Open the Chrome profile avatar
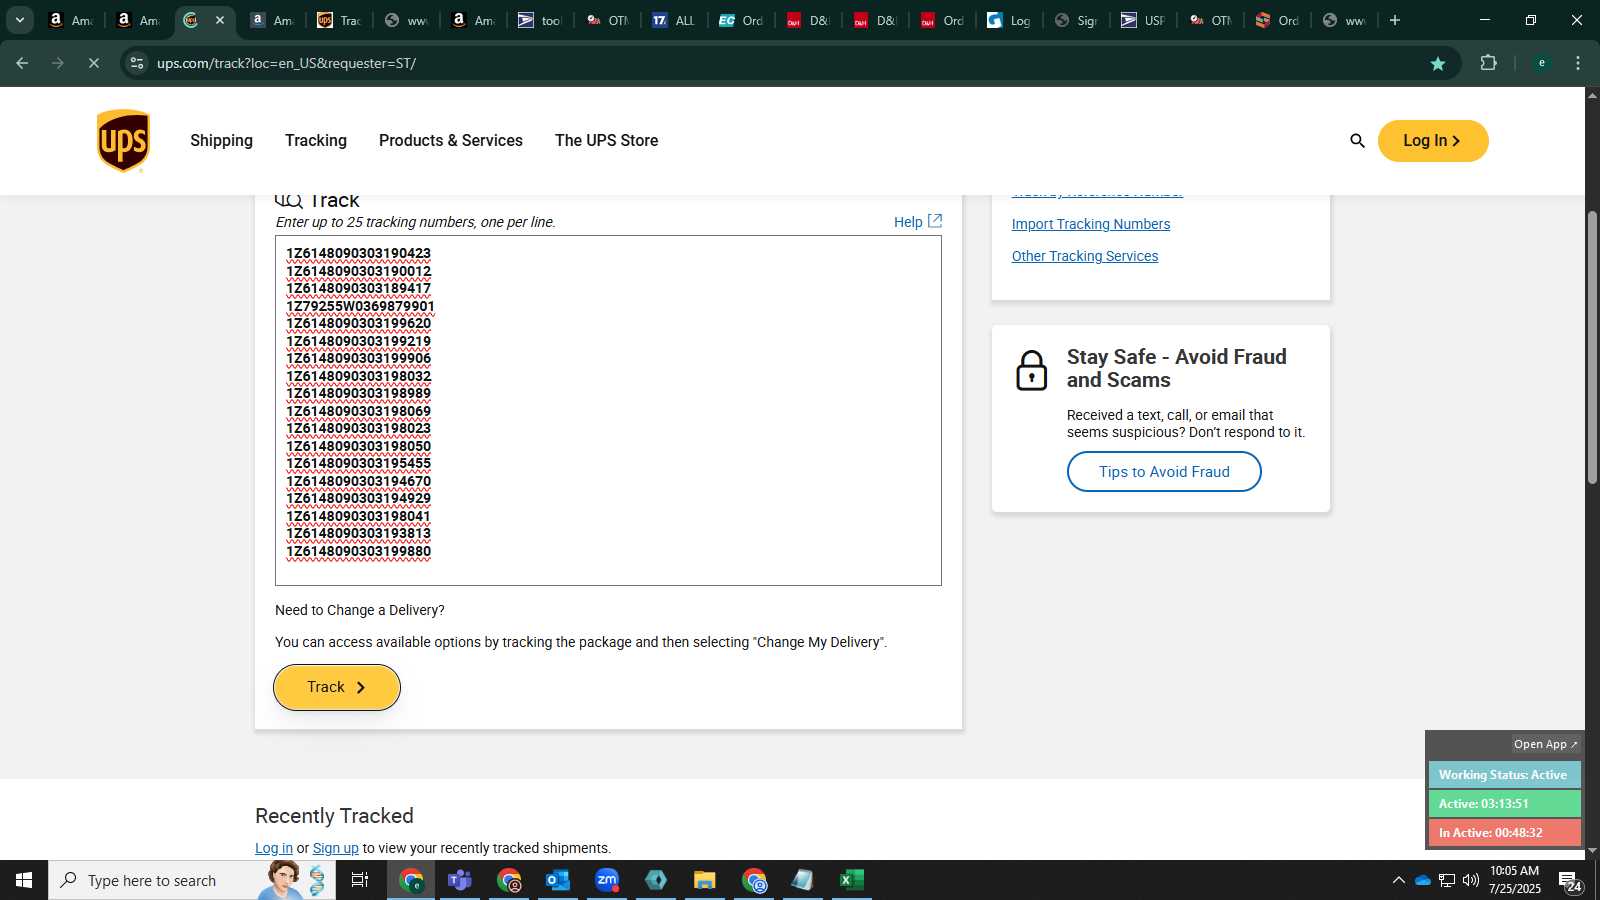 click(1541, 63)
